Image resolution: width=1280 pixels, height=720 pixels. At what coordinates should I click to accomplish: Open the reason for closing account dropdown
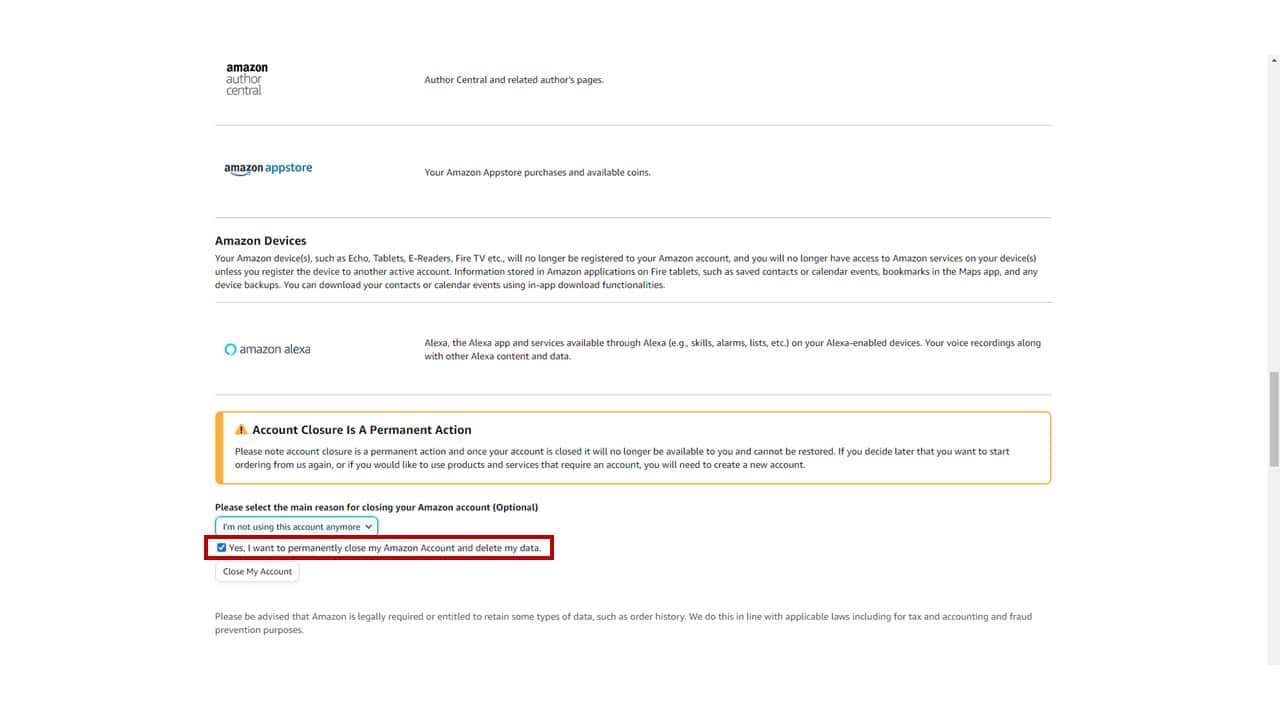[x=296, y=526]
